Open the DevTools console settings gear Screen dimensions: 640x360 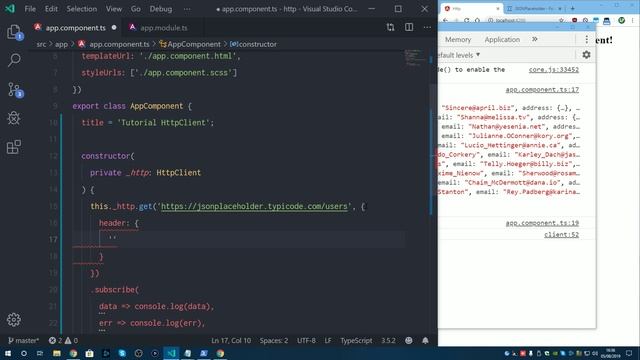pos(586,55)
